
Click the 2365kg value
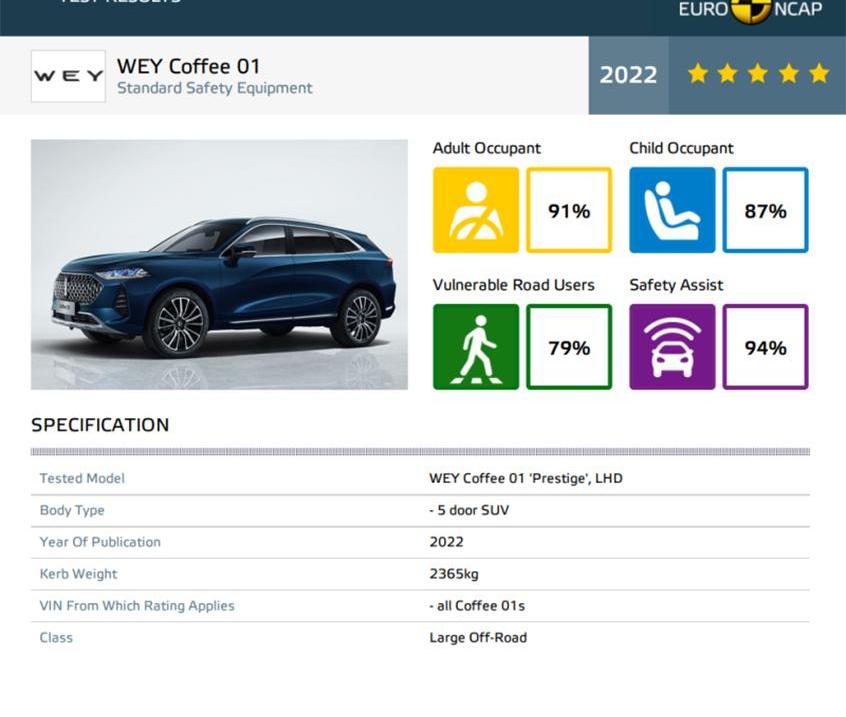coord(454,574)
